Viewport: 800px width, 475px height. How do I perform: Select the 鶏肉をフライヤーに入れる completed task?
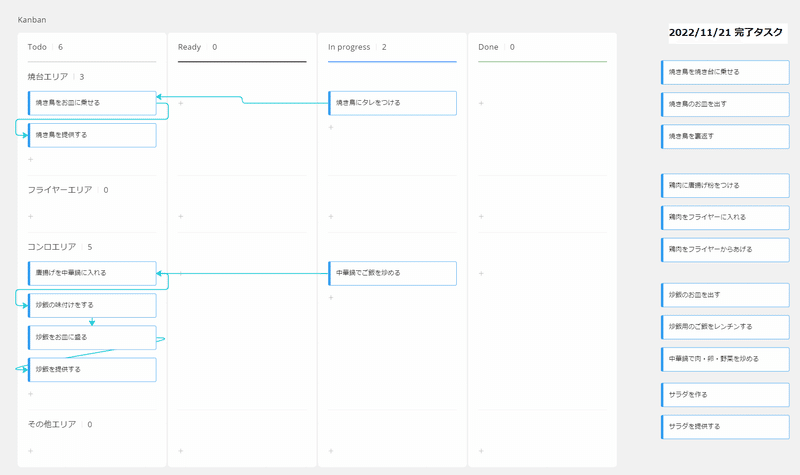[725, 217]
